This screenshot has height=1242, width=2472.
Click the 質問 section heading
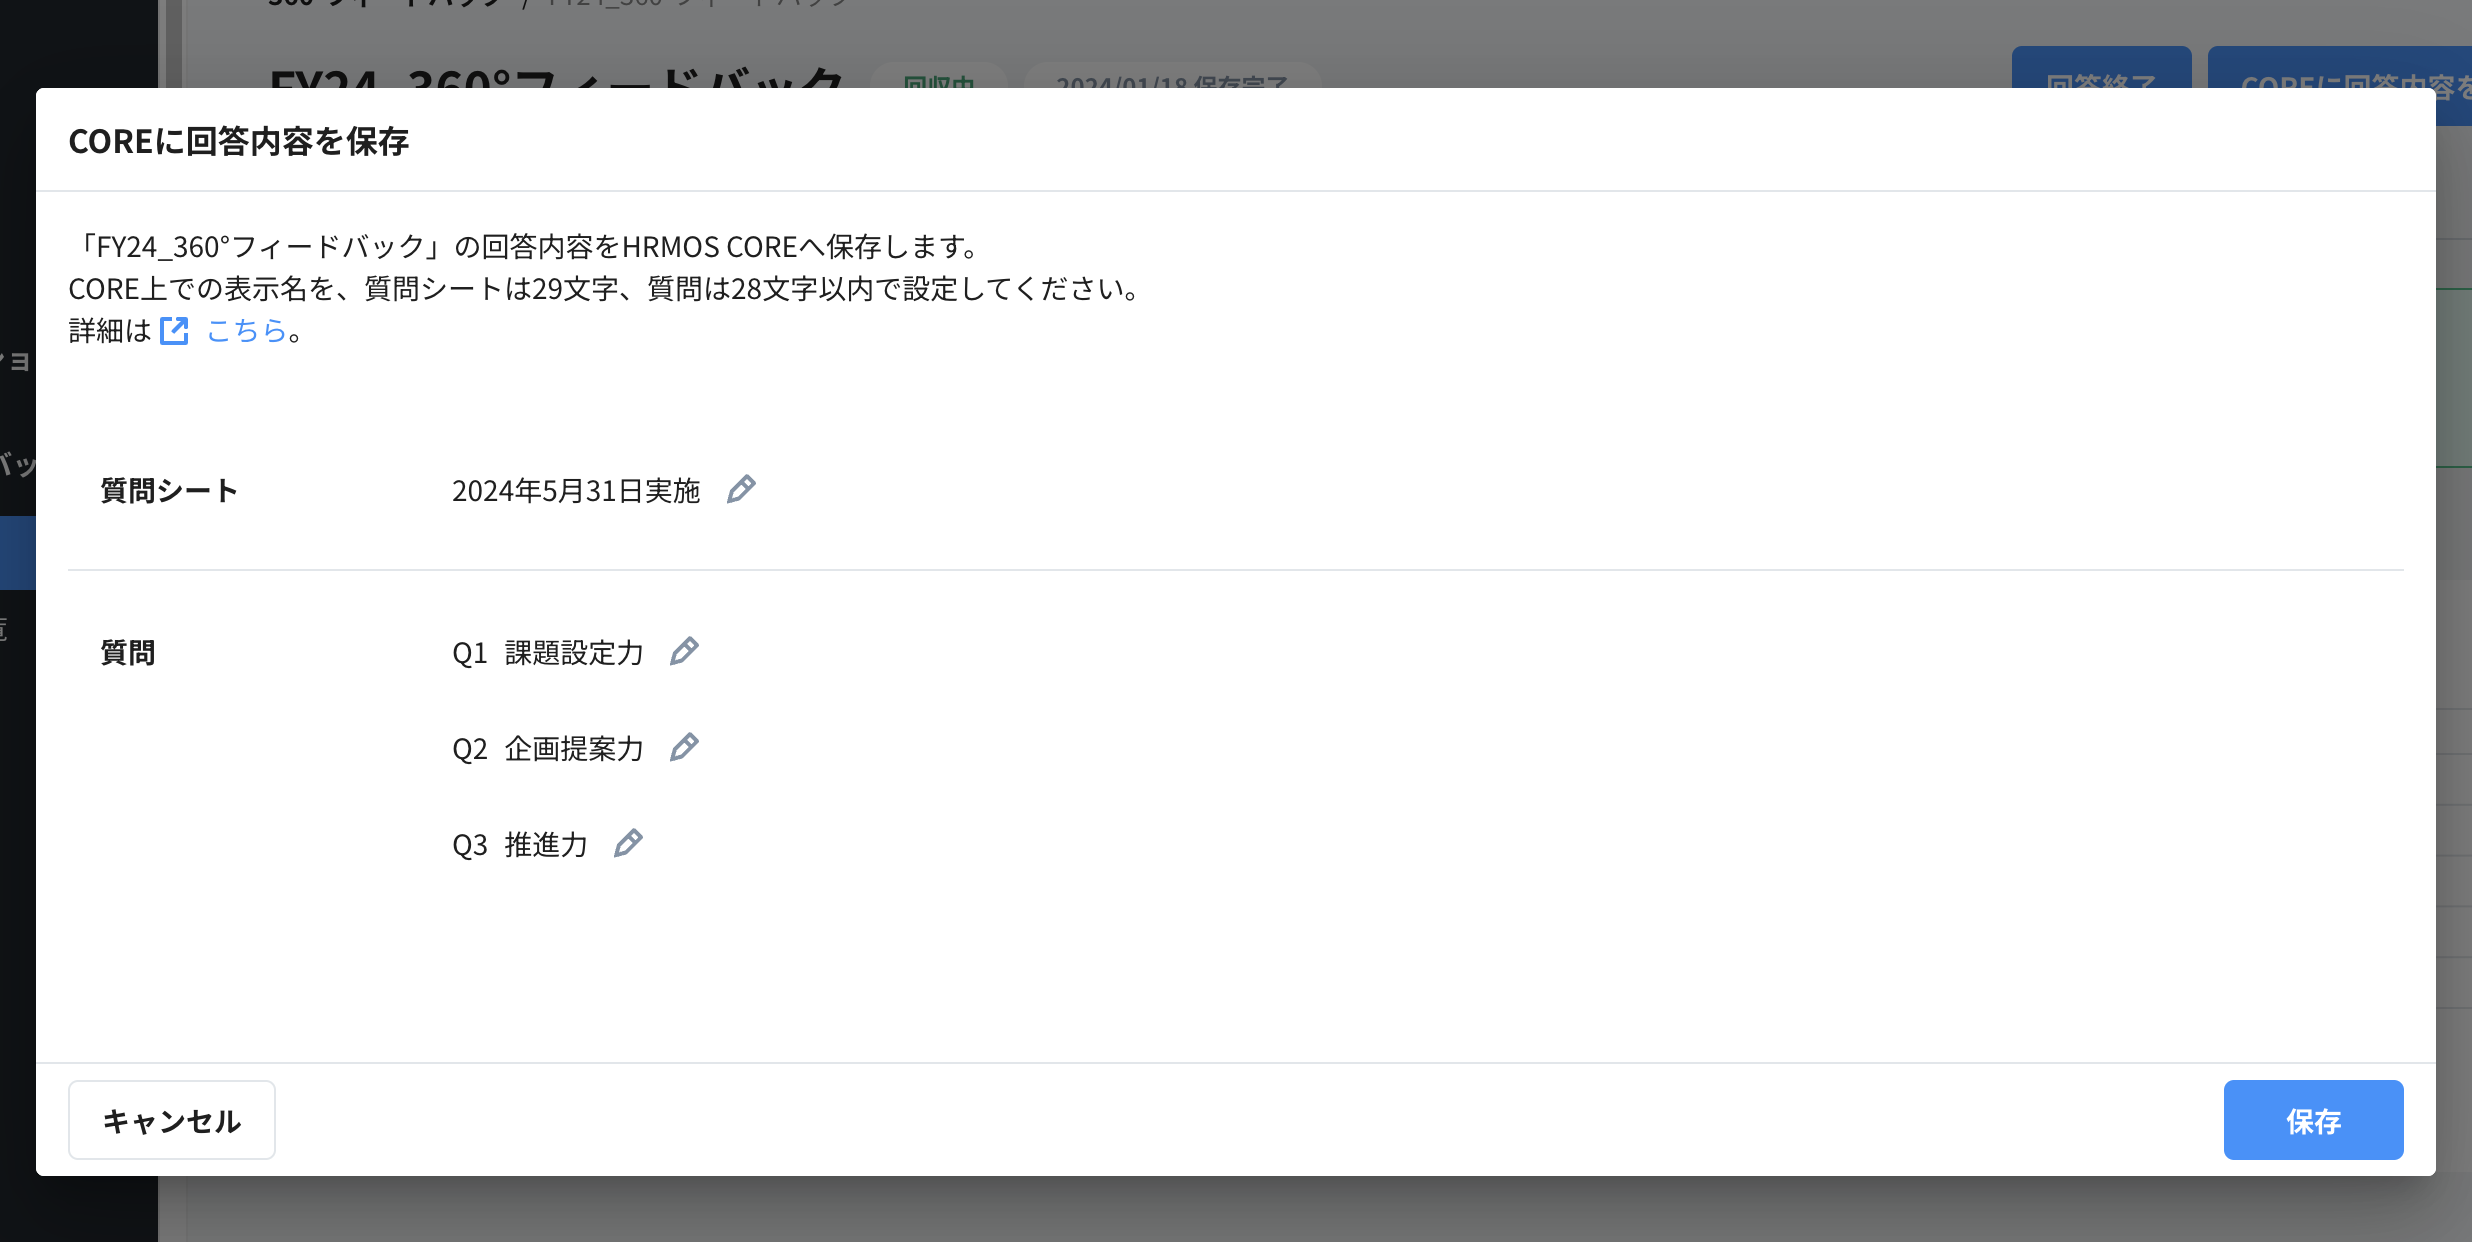[x=127, y=651]
